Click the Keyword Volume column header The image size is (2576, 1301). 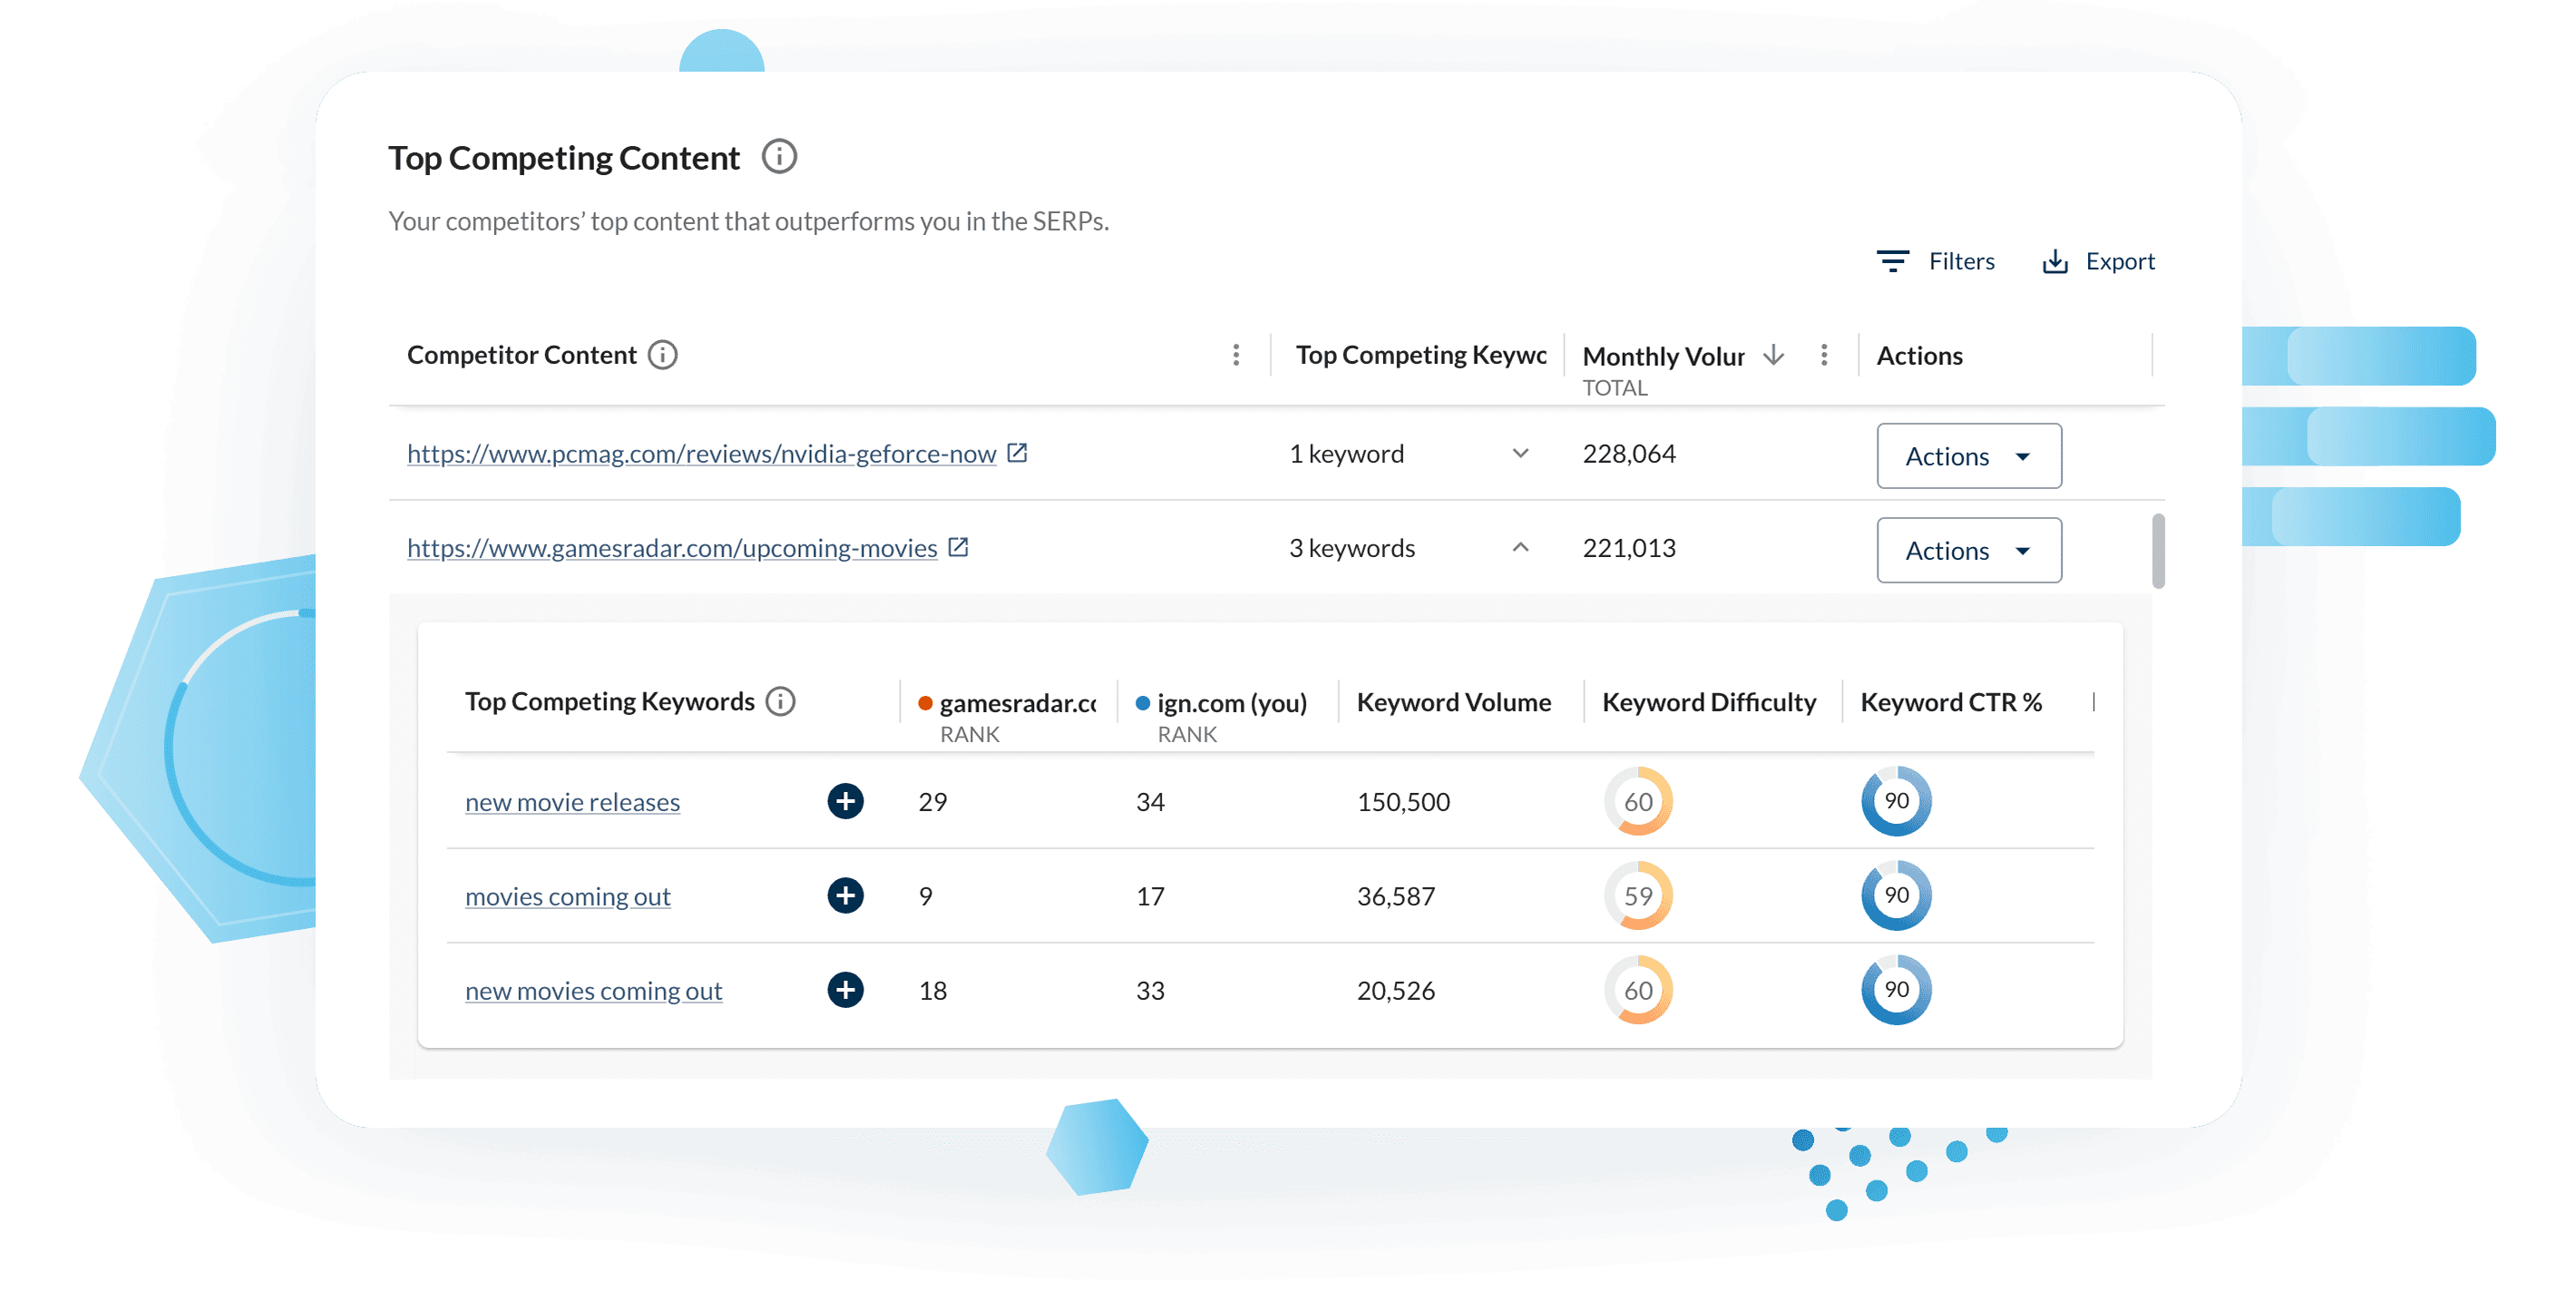[x=1453, y=702]
